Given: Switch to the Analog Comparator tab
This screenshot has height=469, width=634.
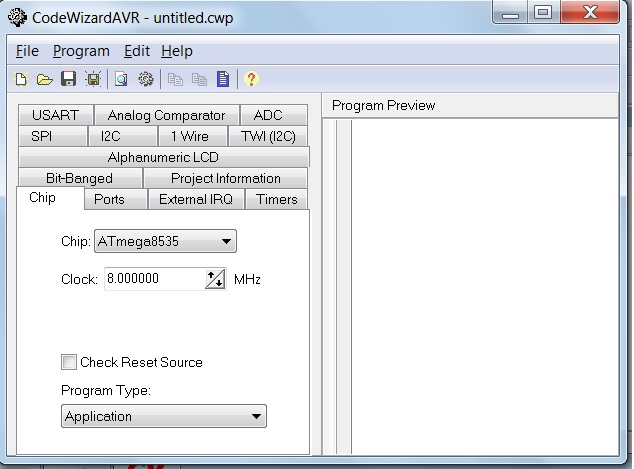Looking at the screenshot, I should pyautogui.click(x=167, y=115).
